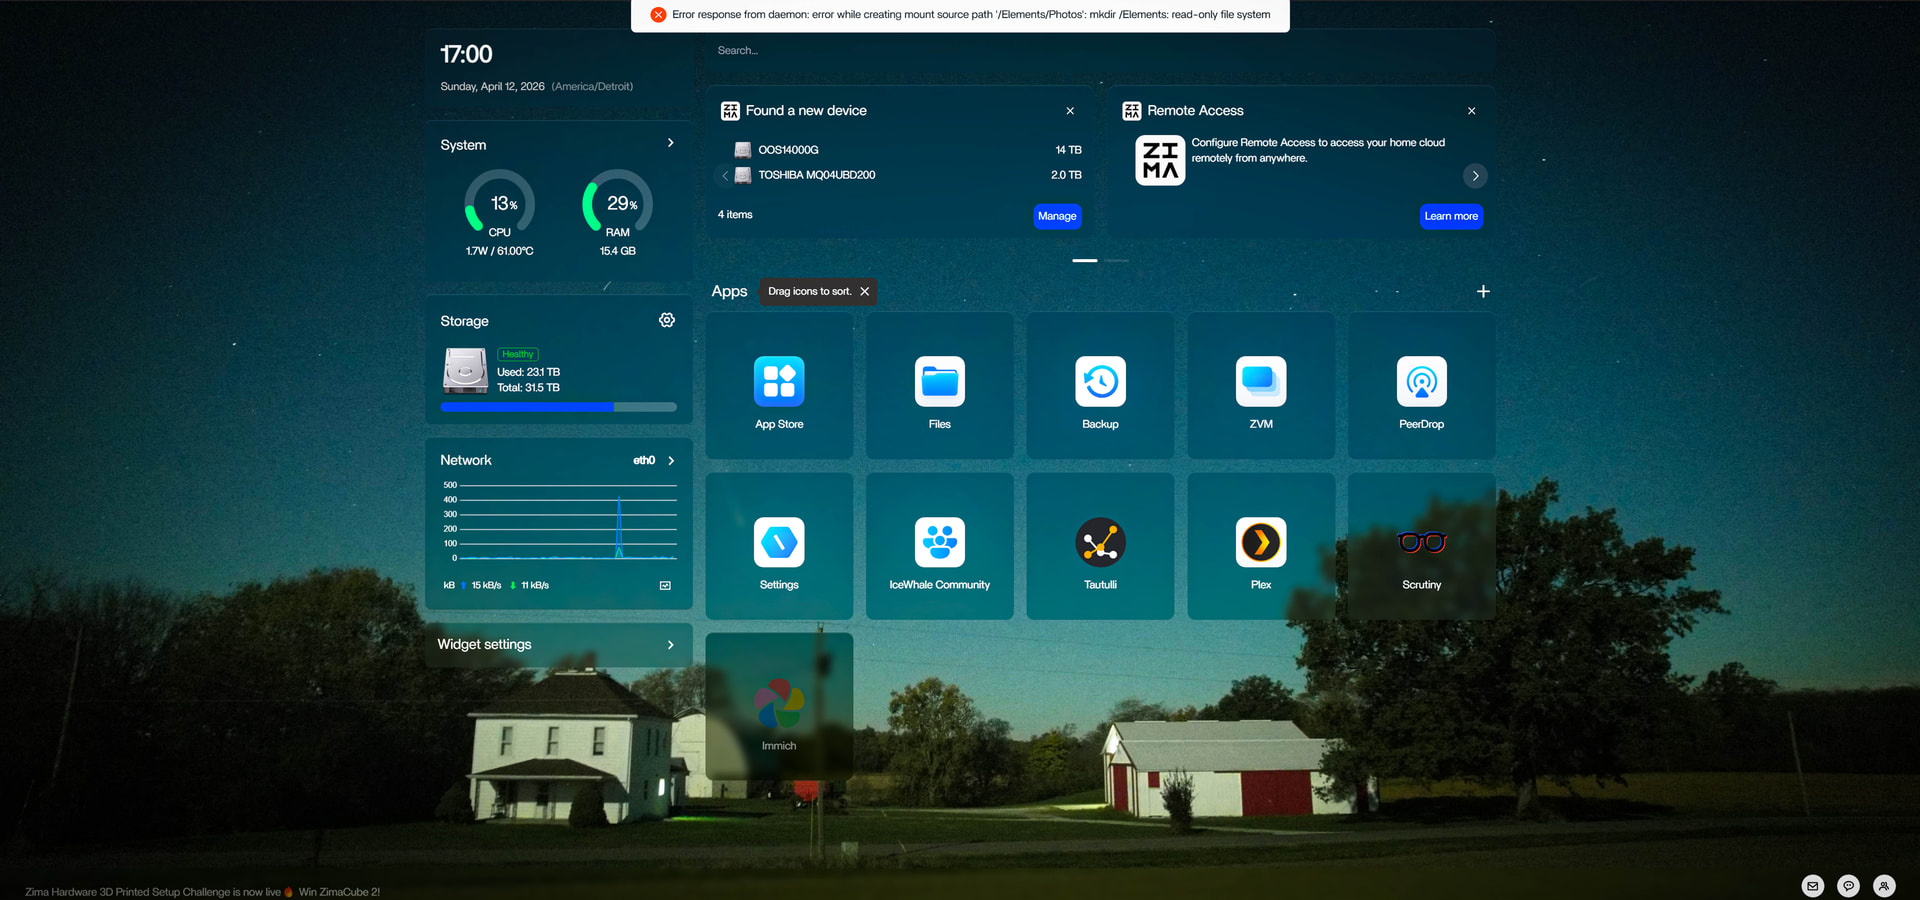Open the Immich app
1920x900 pixels.
[x=779, y=705]
